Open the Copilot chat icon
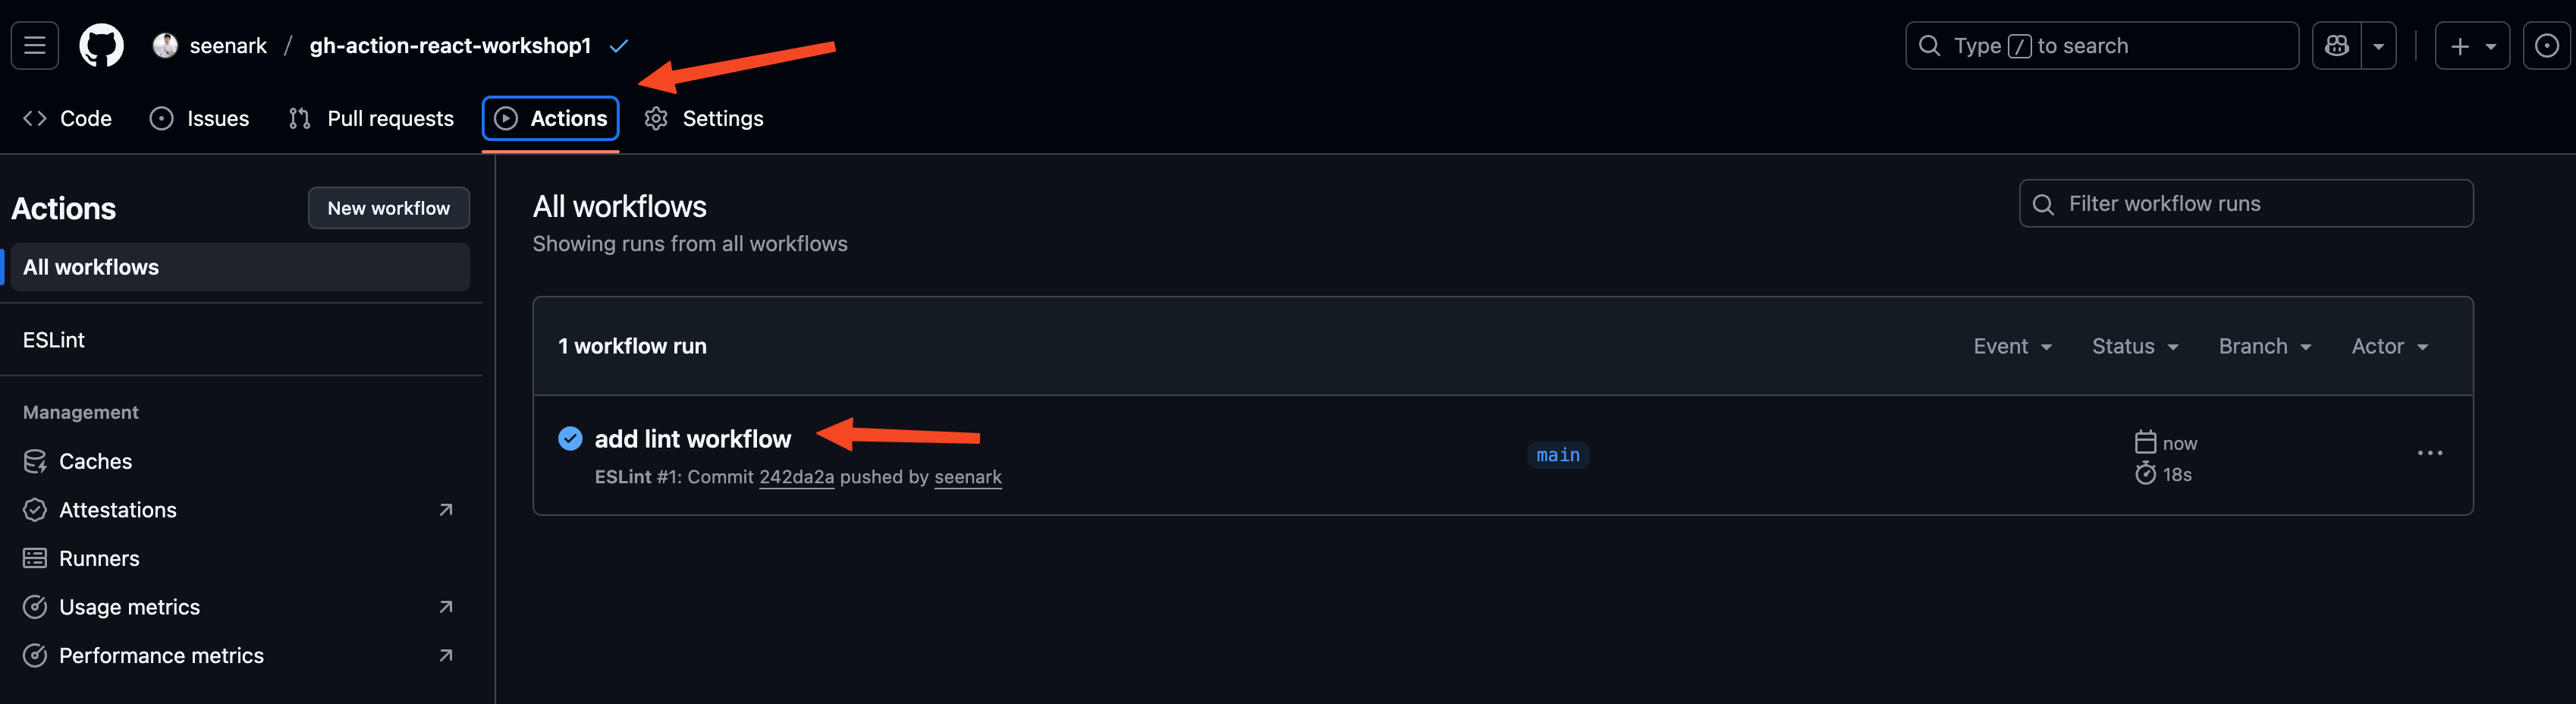2576x704 pixels. point(2336,46)
